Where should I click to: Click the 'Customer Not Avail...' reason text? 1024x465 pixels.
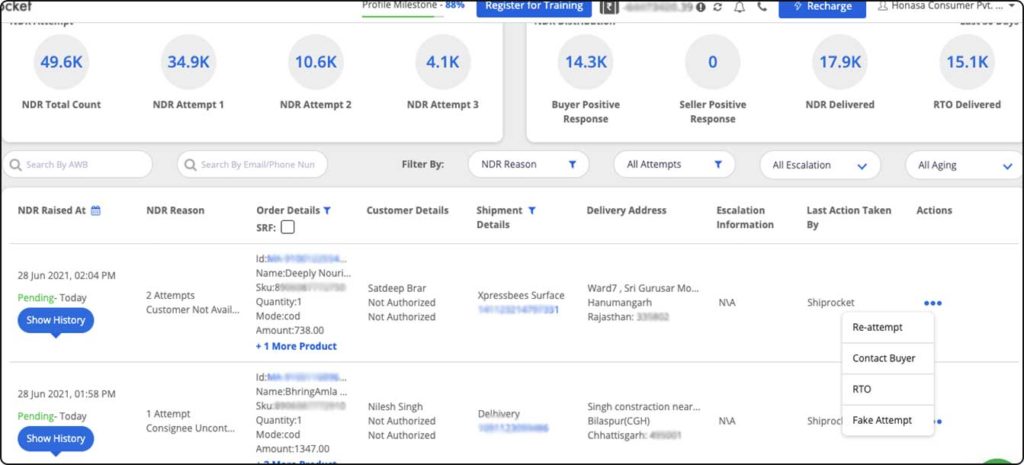click(x=193, y=310)
